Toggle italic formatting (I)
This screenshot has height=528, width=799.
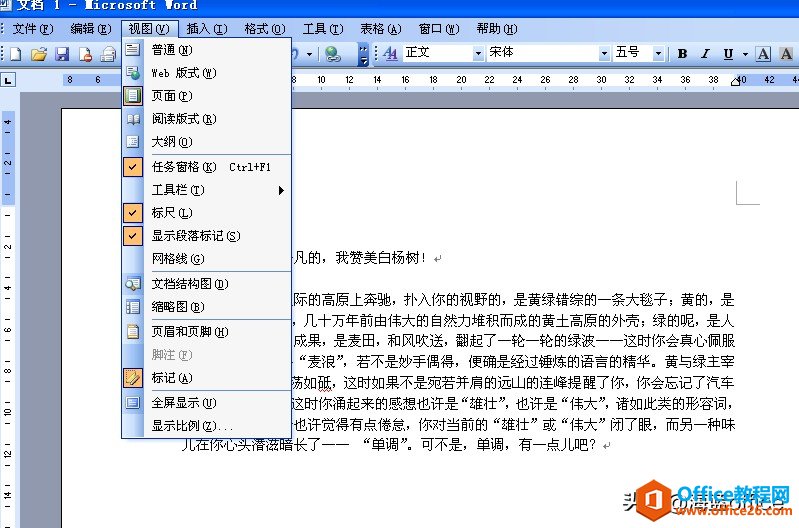coord(705,54)
